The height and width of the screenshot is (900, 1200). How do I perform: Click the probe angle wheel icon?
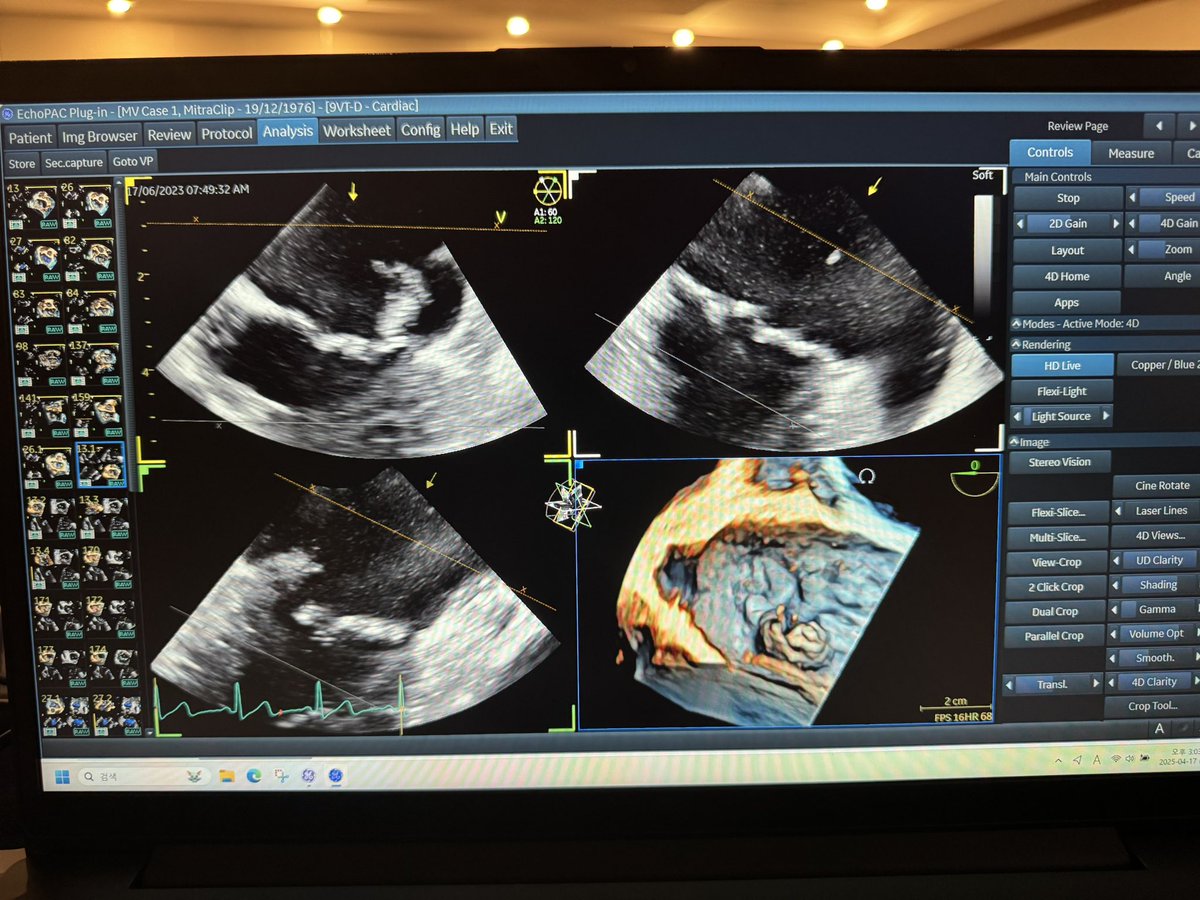point(548,190)
